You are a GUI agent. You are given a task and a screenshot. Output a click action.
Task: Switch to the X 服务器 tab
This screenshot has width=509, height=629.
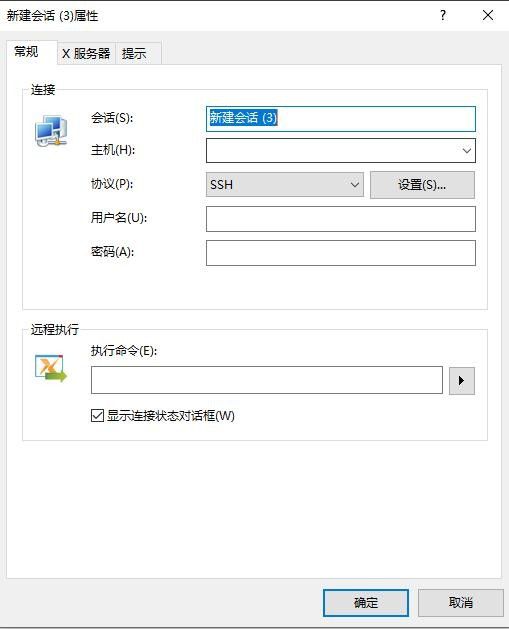coord(86,53)
